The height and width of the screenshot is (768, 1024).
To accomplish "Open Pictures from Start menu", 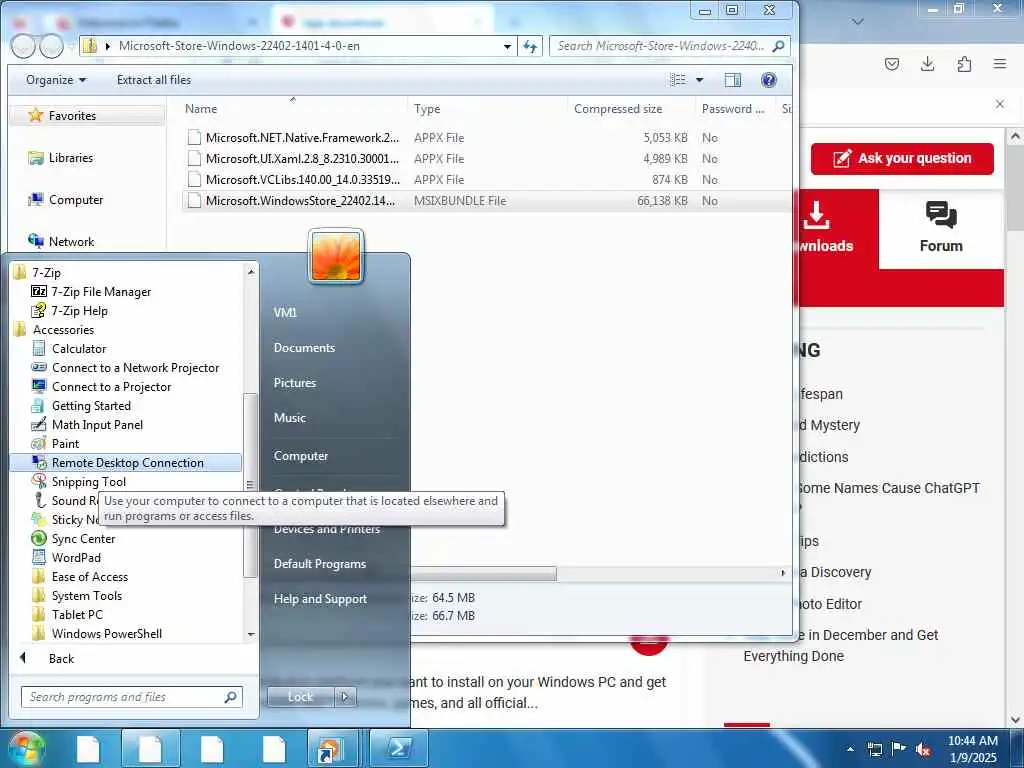I will coord(295,383).
